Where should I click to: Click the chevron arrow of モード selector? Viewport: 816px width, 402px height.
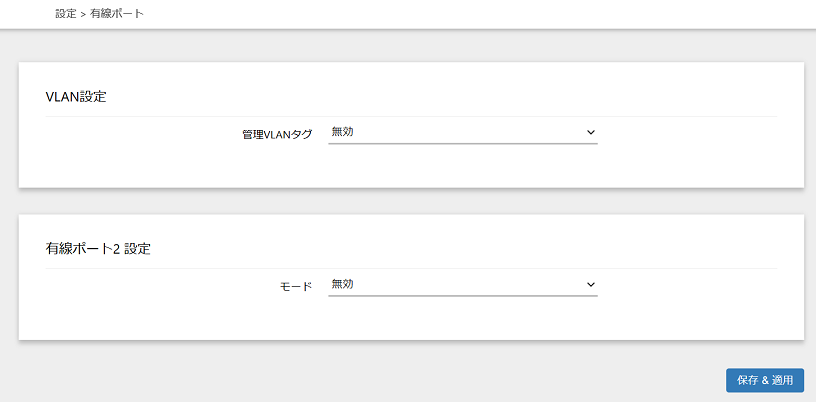590,285
